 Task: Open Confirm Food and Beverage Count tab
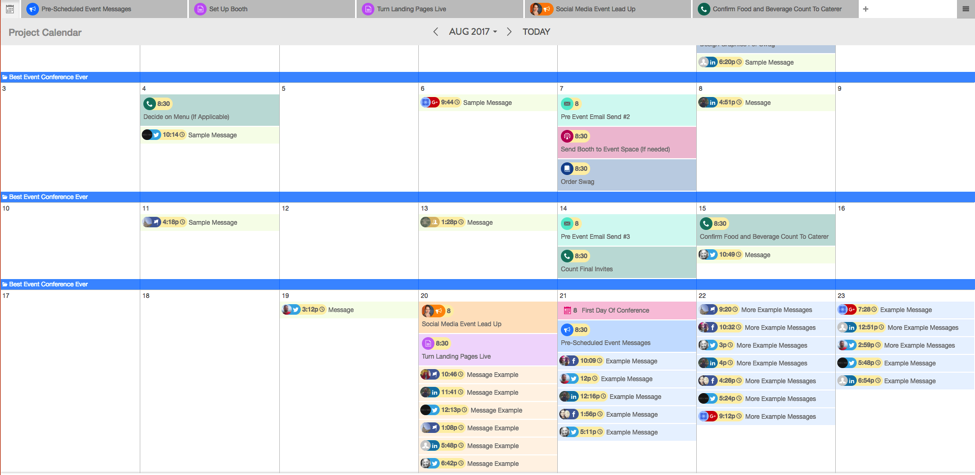click(x=776, y=9)
